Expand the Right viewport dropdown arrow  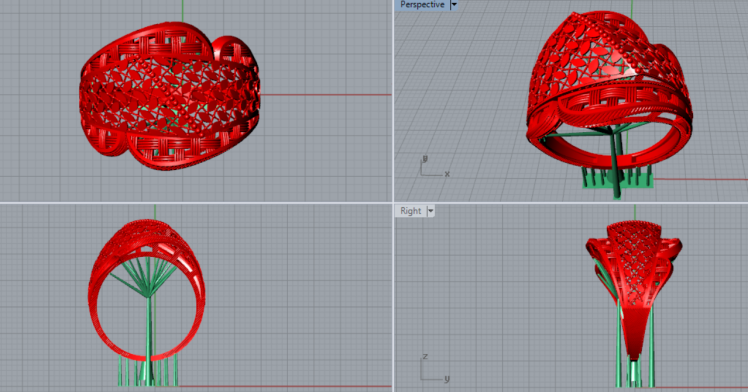pos(431,211)
